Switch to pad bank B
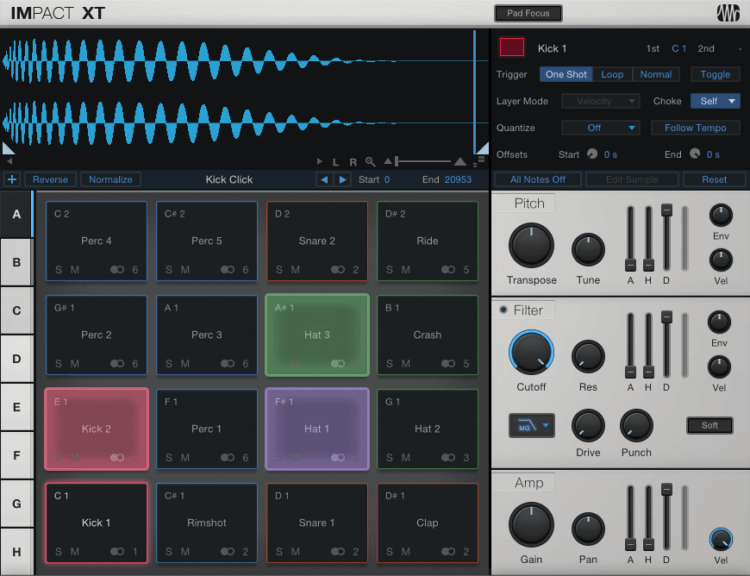750x576 pixels. click(x=16, y=262)
